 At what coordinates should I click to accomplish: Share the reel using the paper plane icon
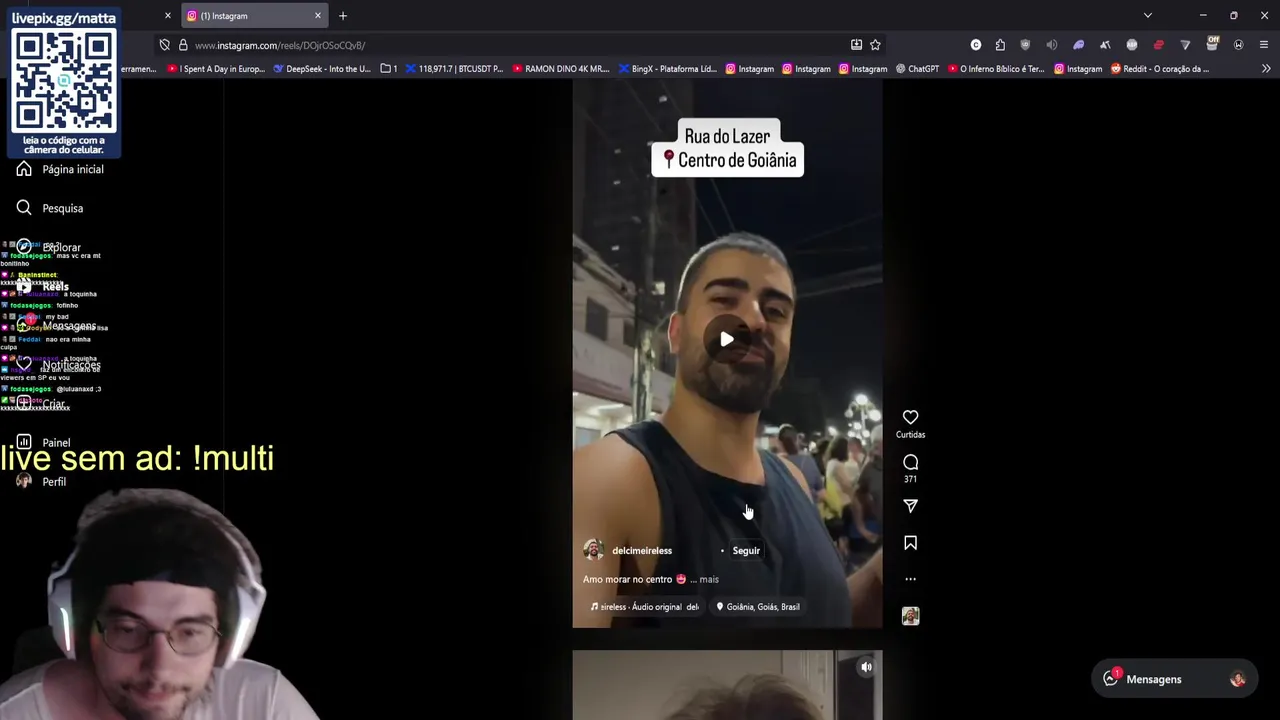[910, 506]
